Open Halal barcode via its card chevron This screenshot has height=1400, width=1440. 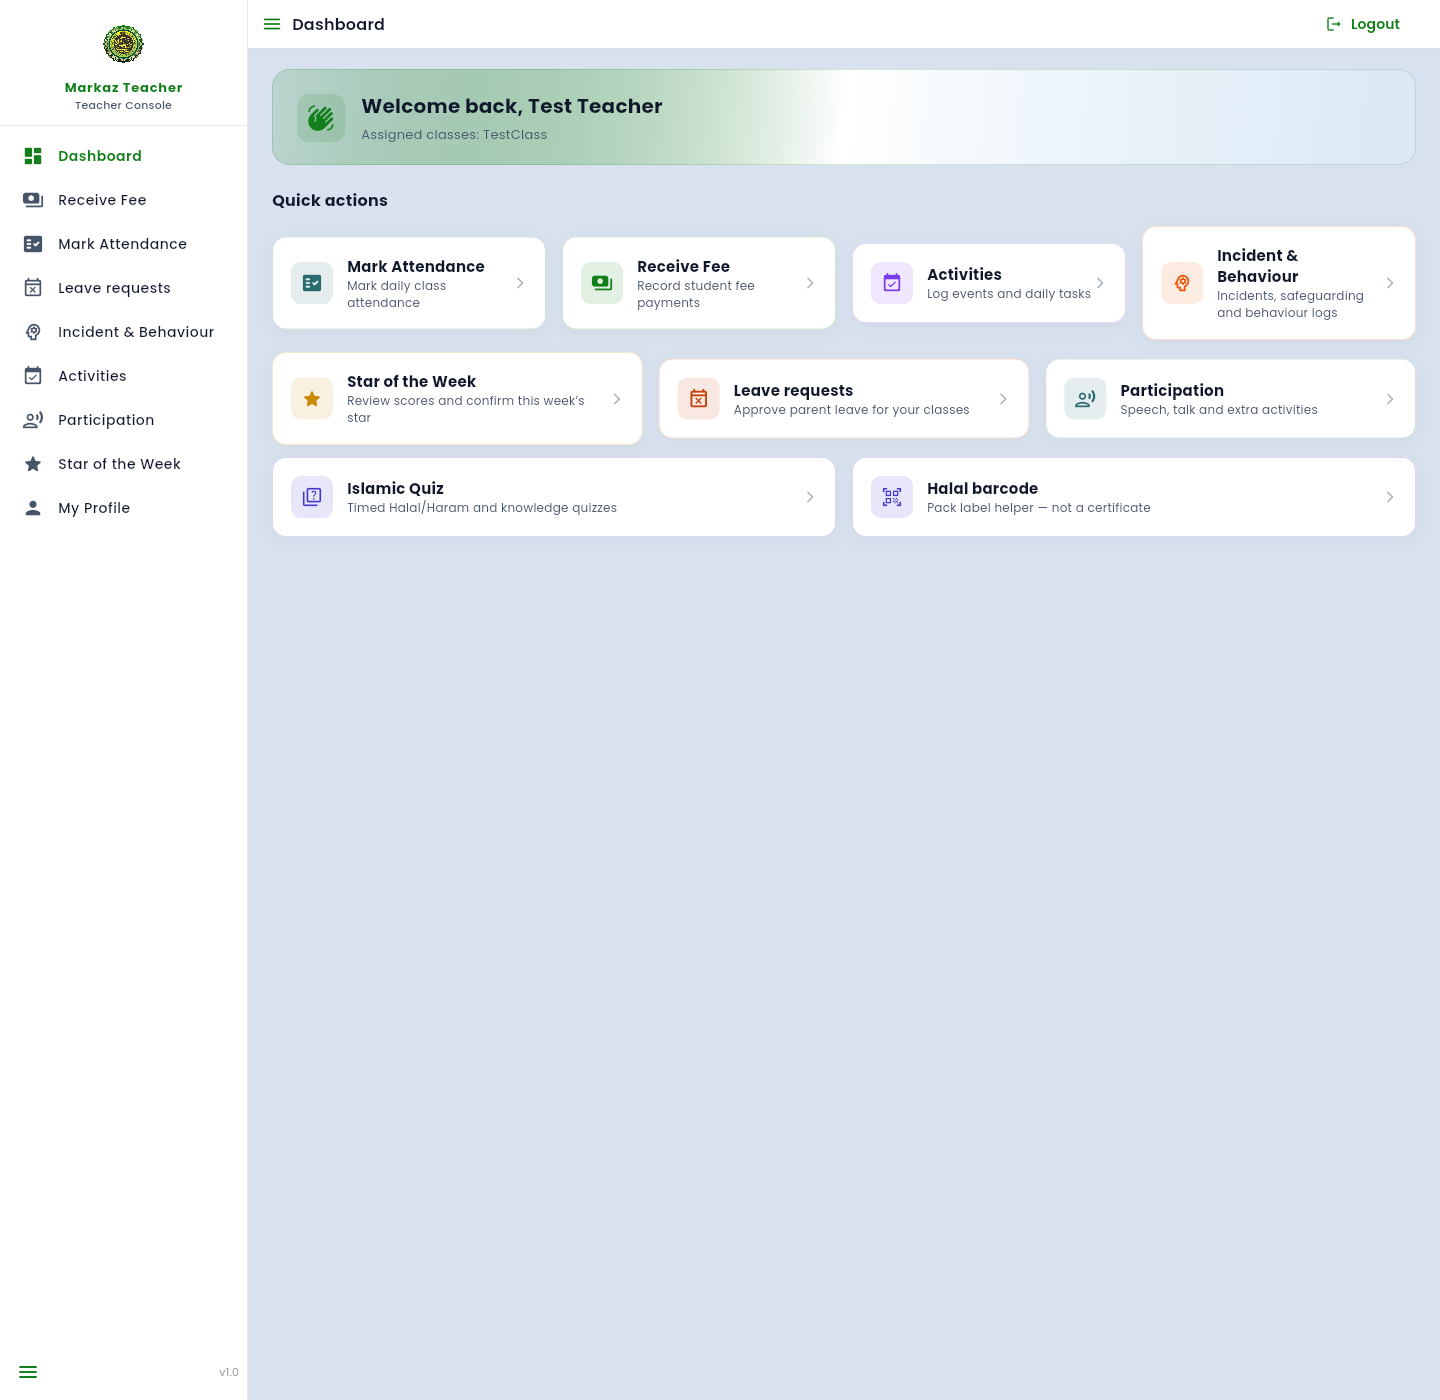point(1390,497)
